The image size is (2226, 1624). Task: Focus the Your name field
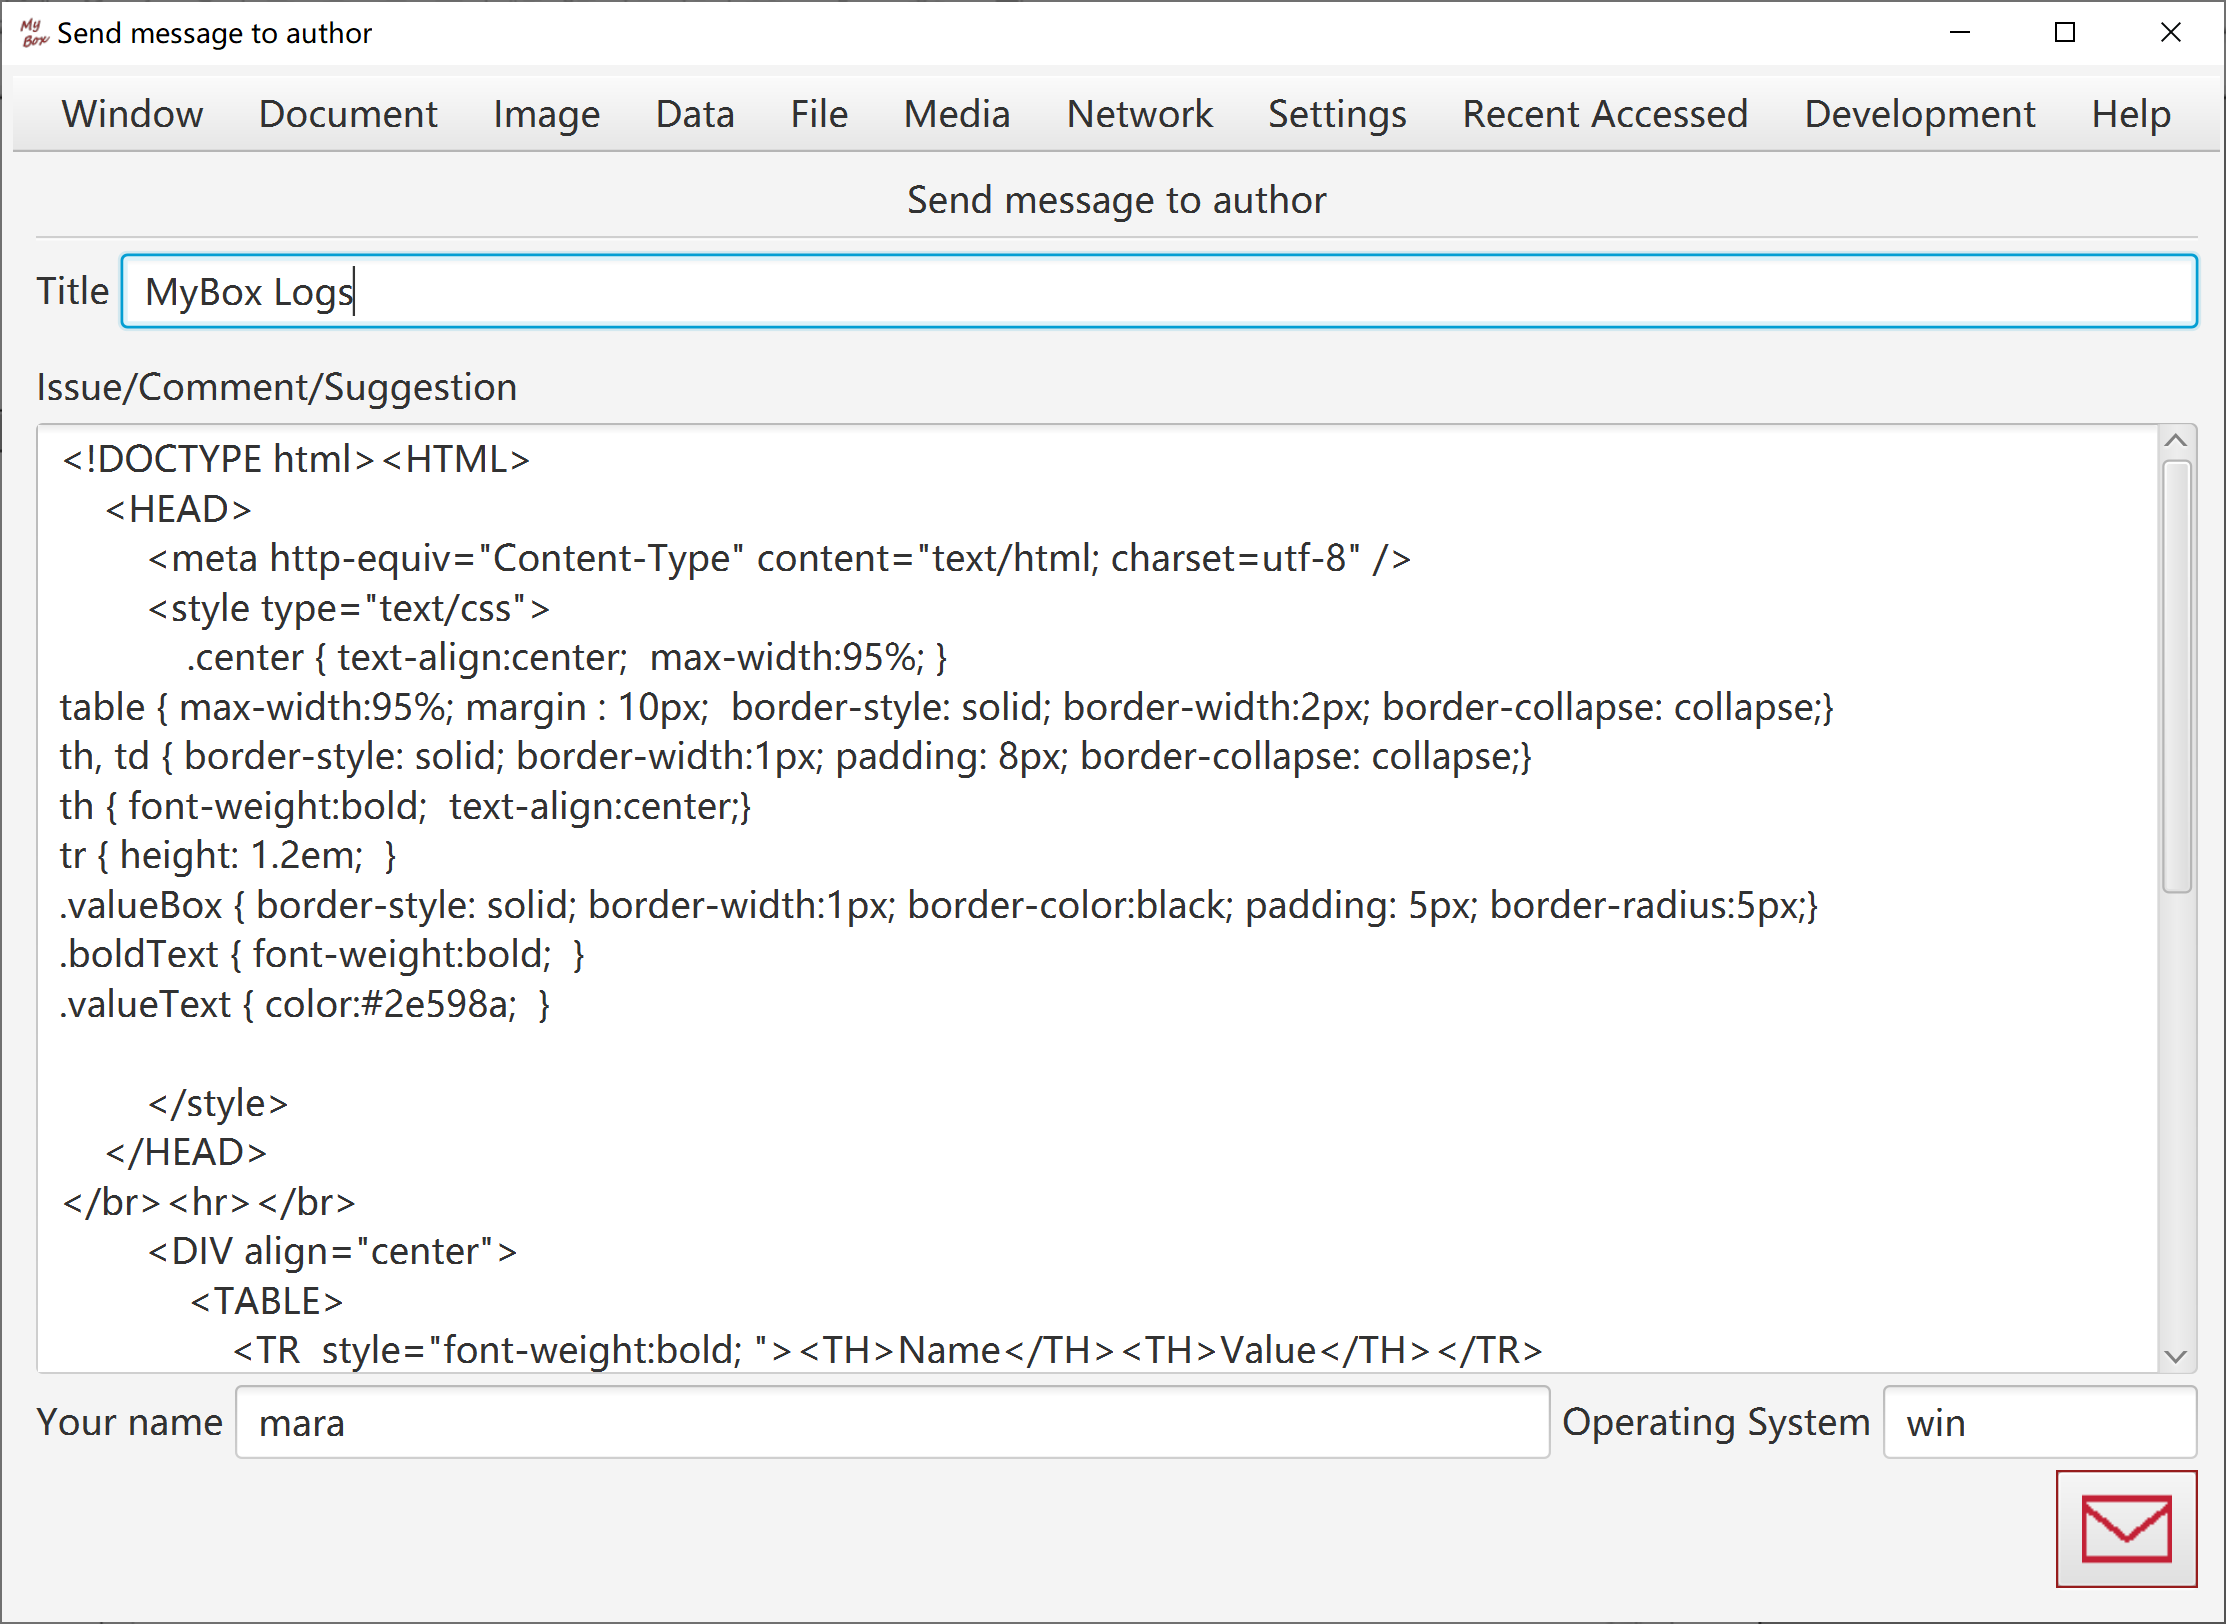click(x=892, y=1422)
